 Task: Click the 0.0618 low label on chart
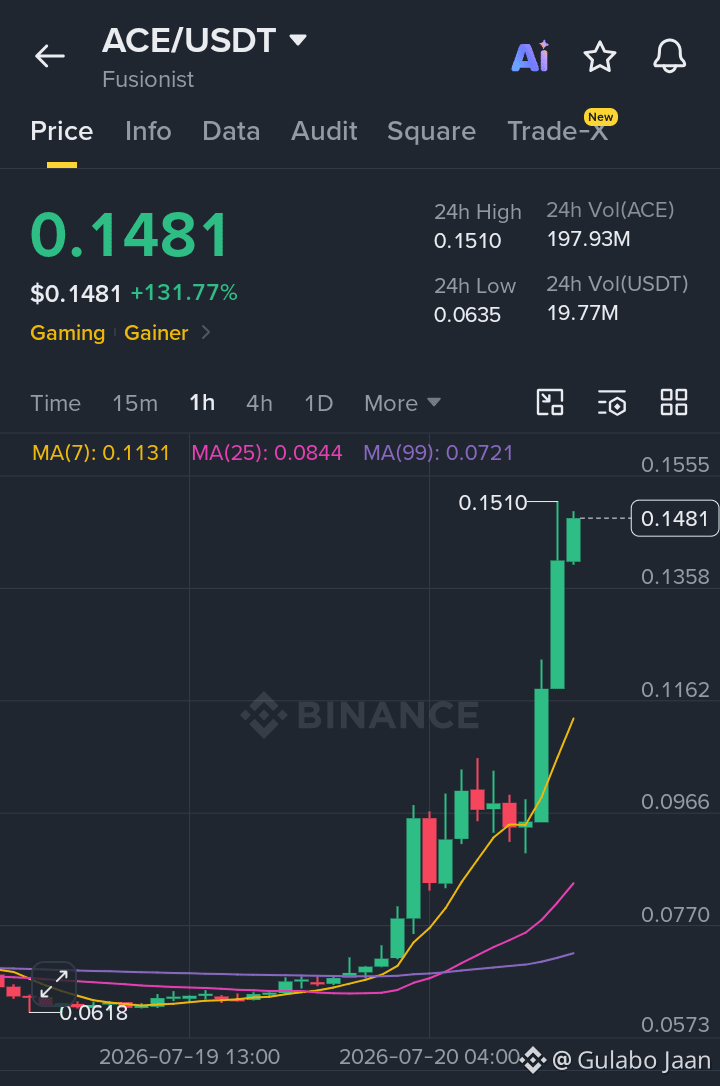click(93, 1013)
